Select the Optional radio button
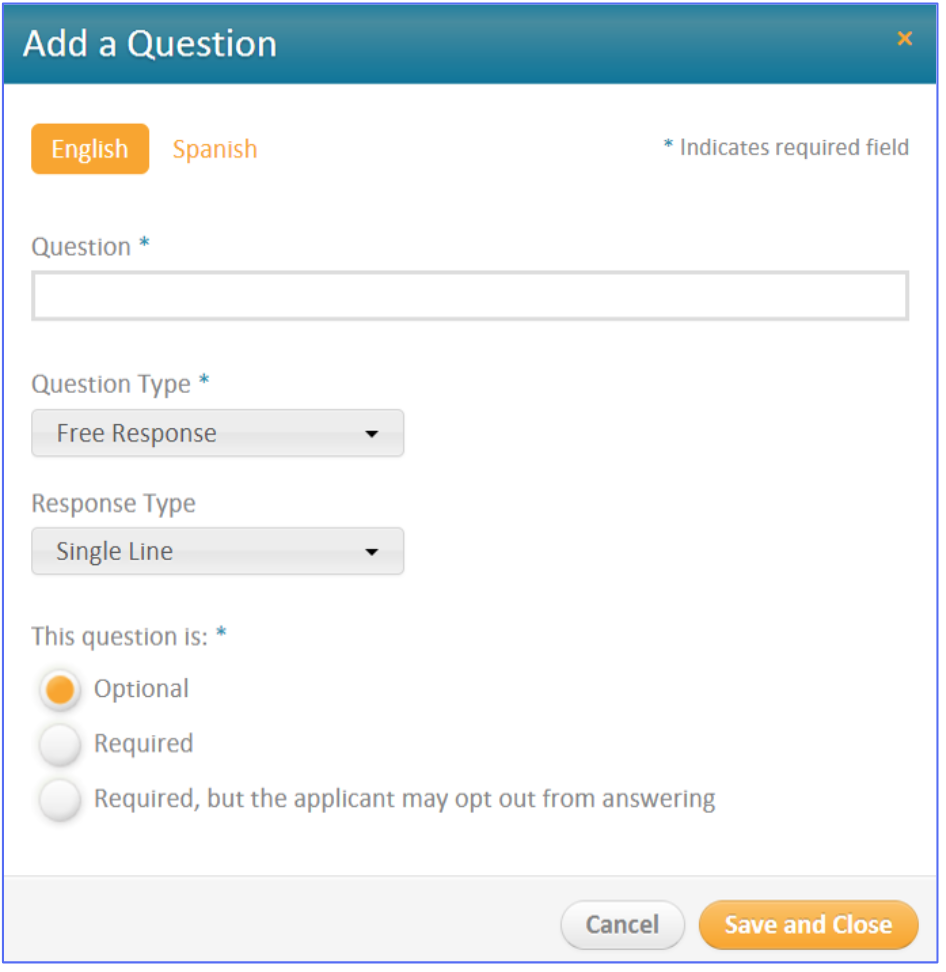The image size is (946, 972). pos(61,690)
